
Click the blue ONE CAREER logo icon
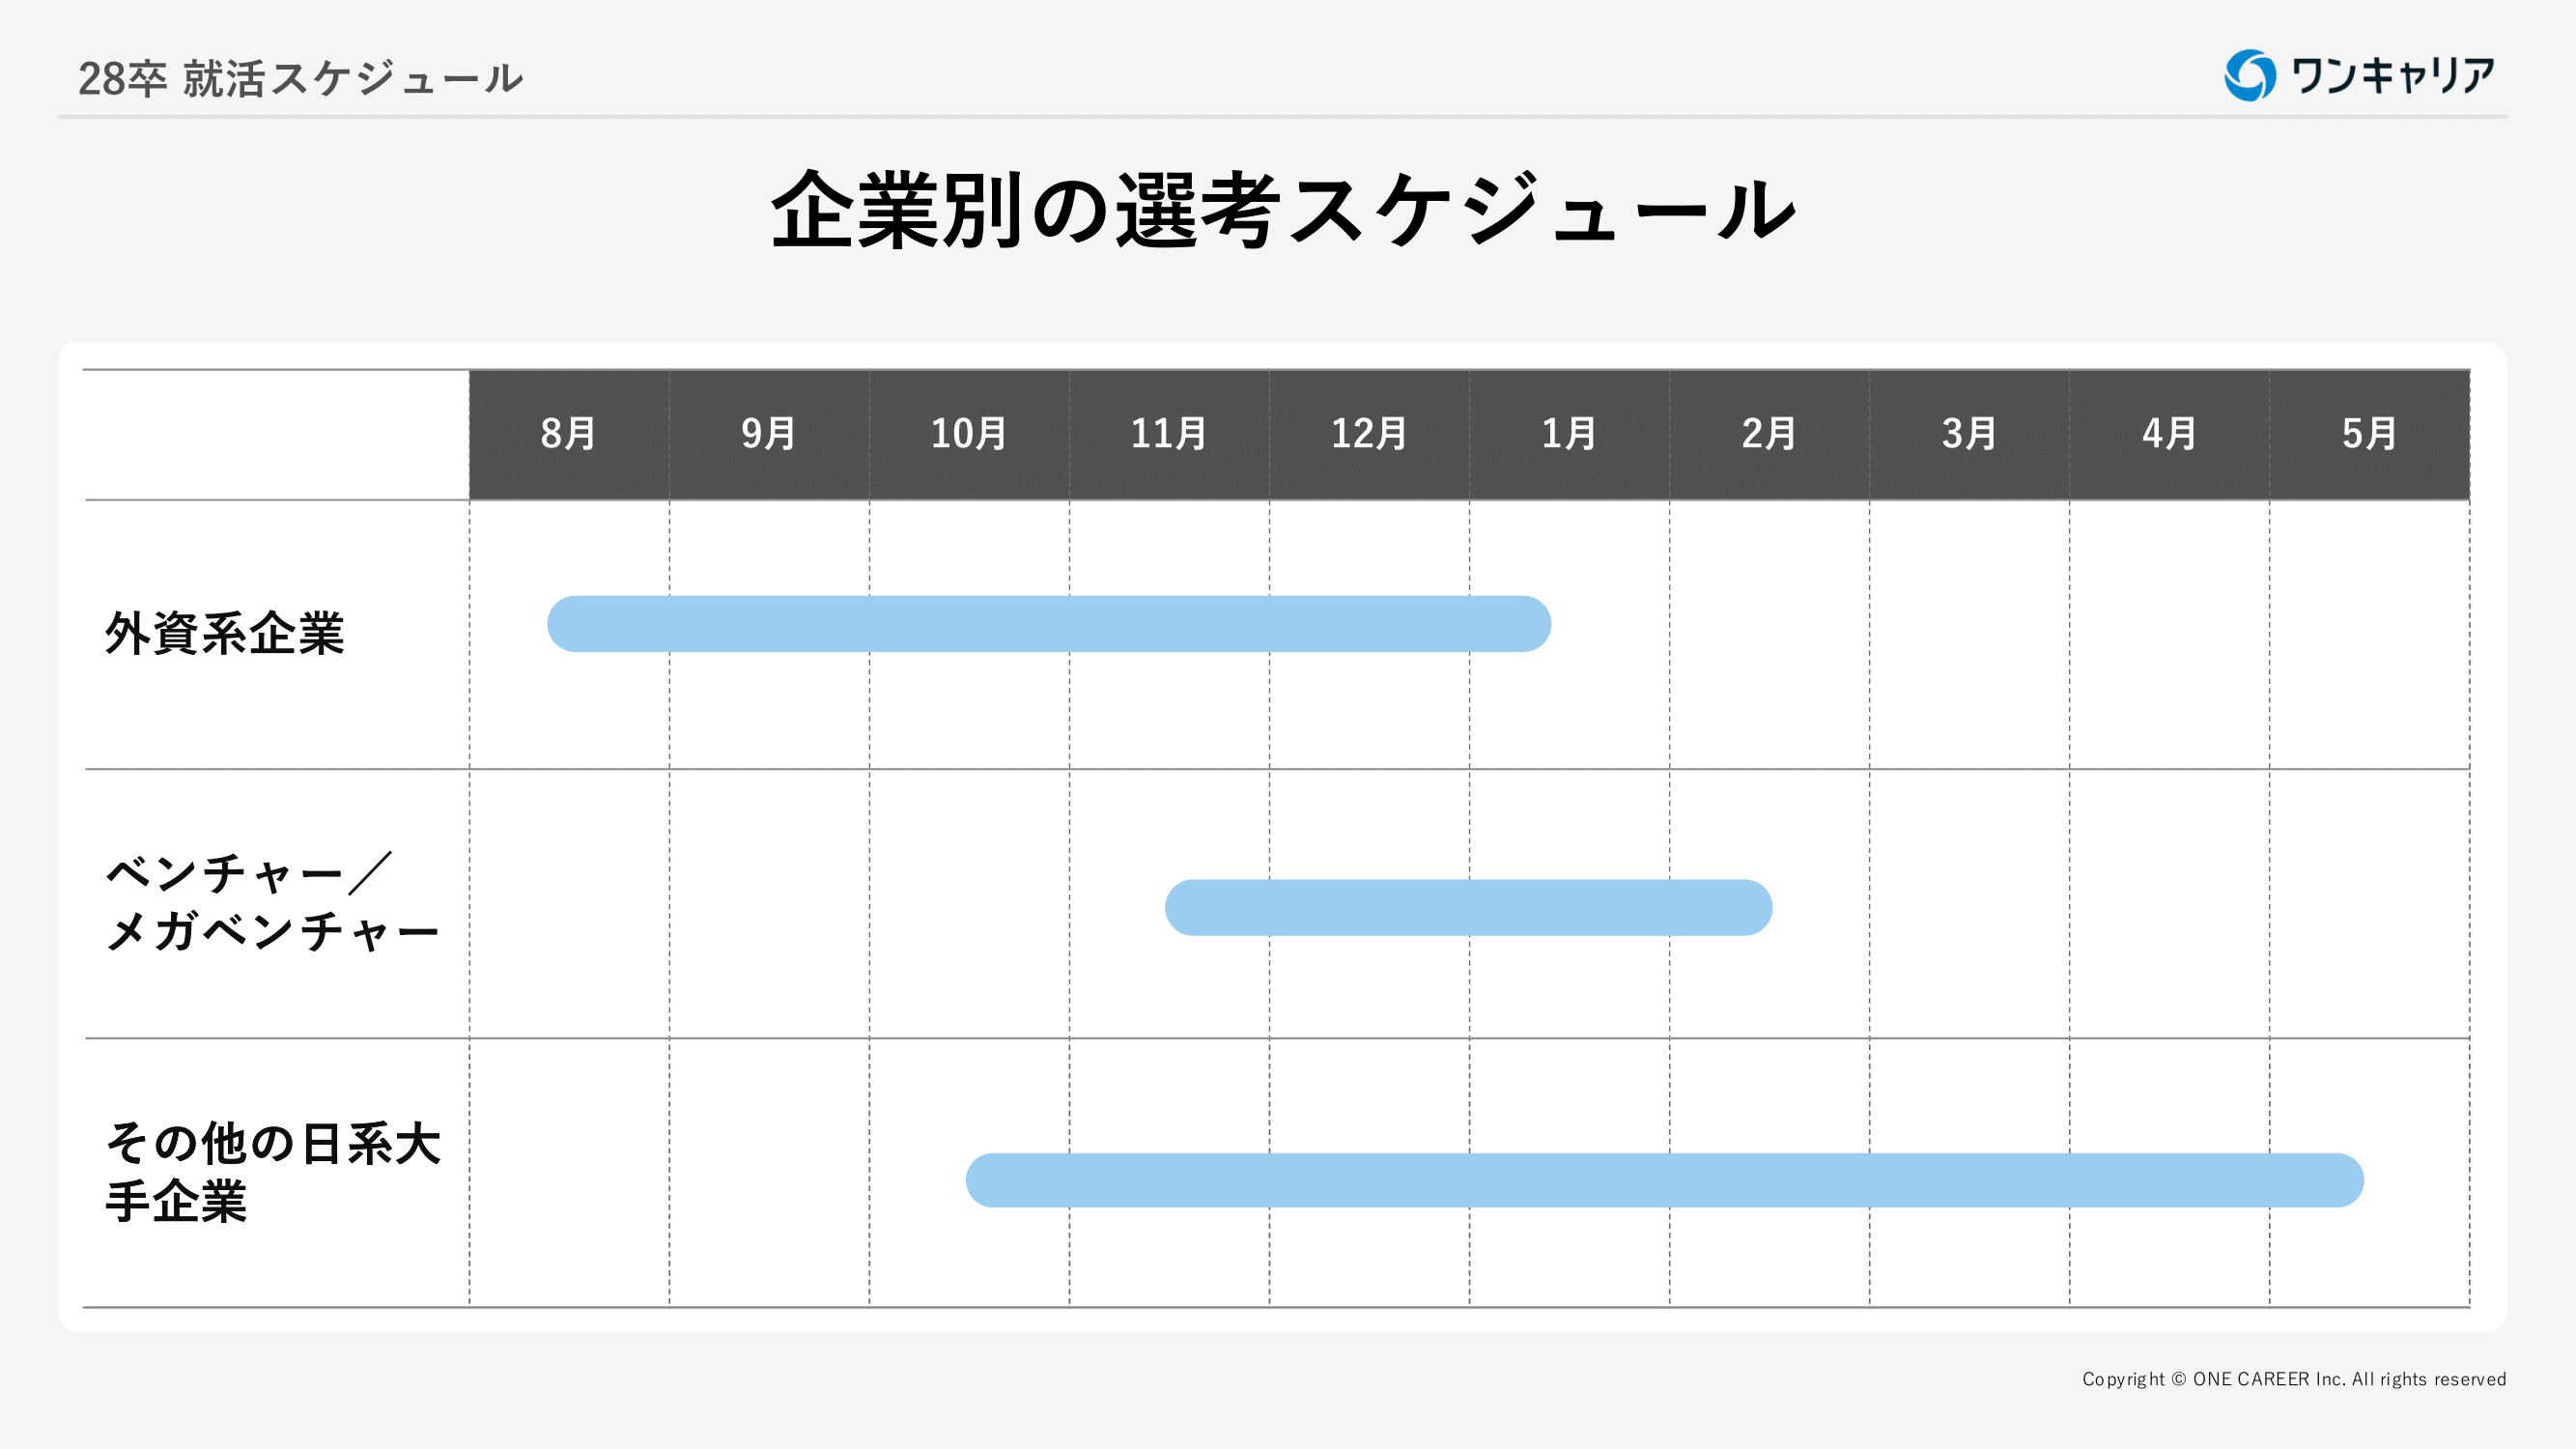coord(2249,75)
